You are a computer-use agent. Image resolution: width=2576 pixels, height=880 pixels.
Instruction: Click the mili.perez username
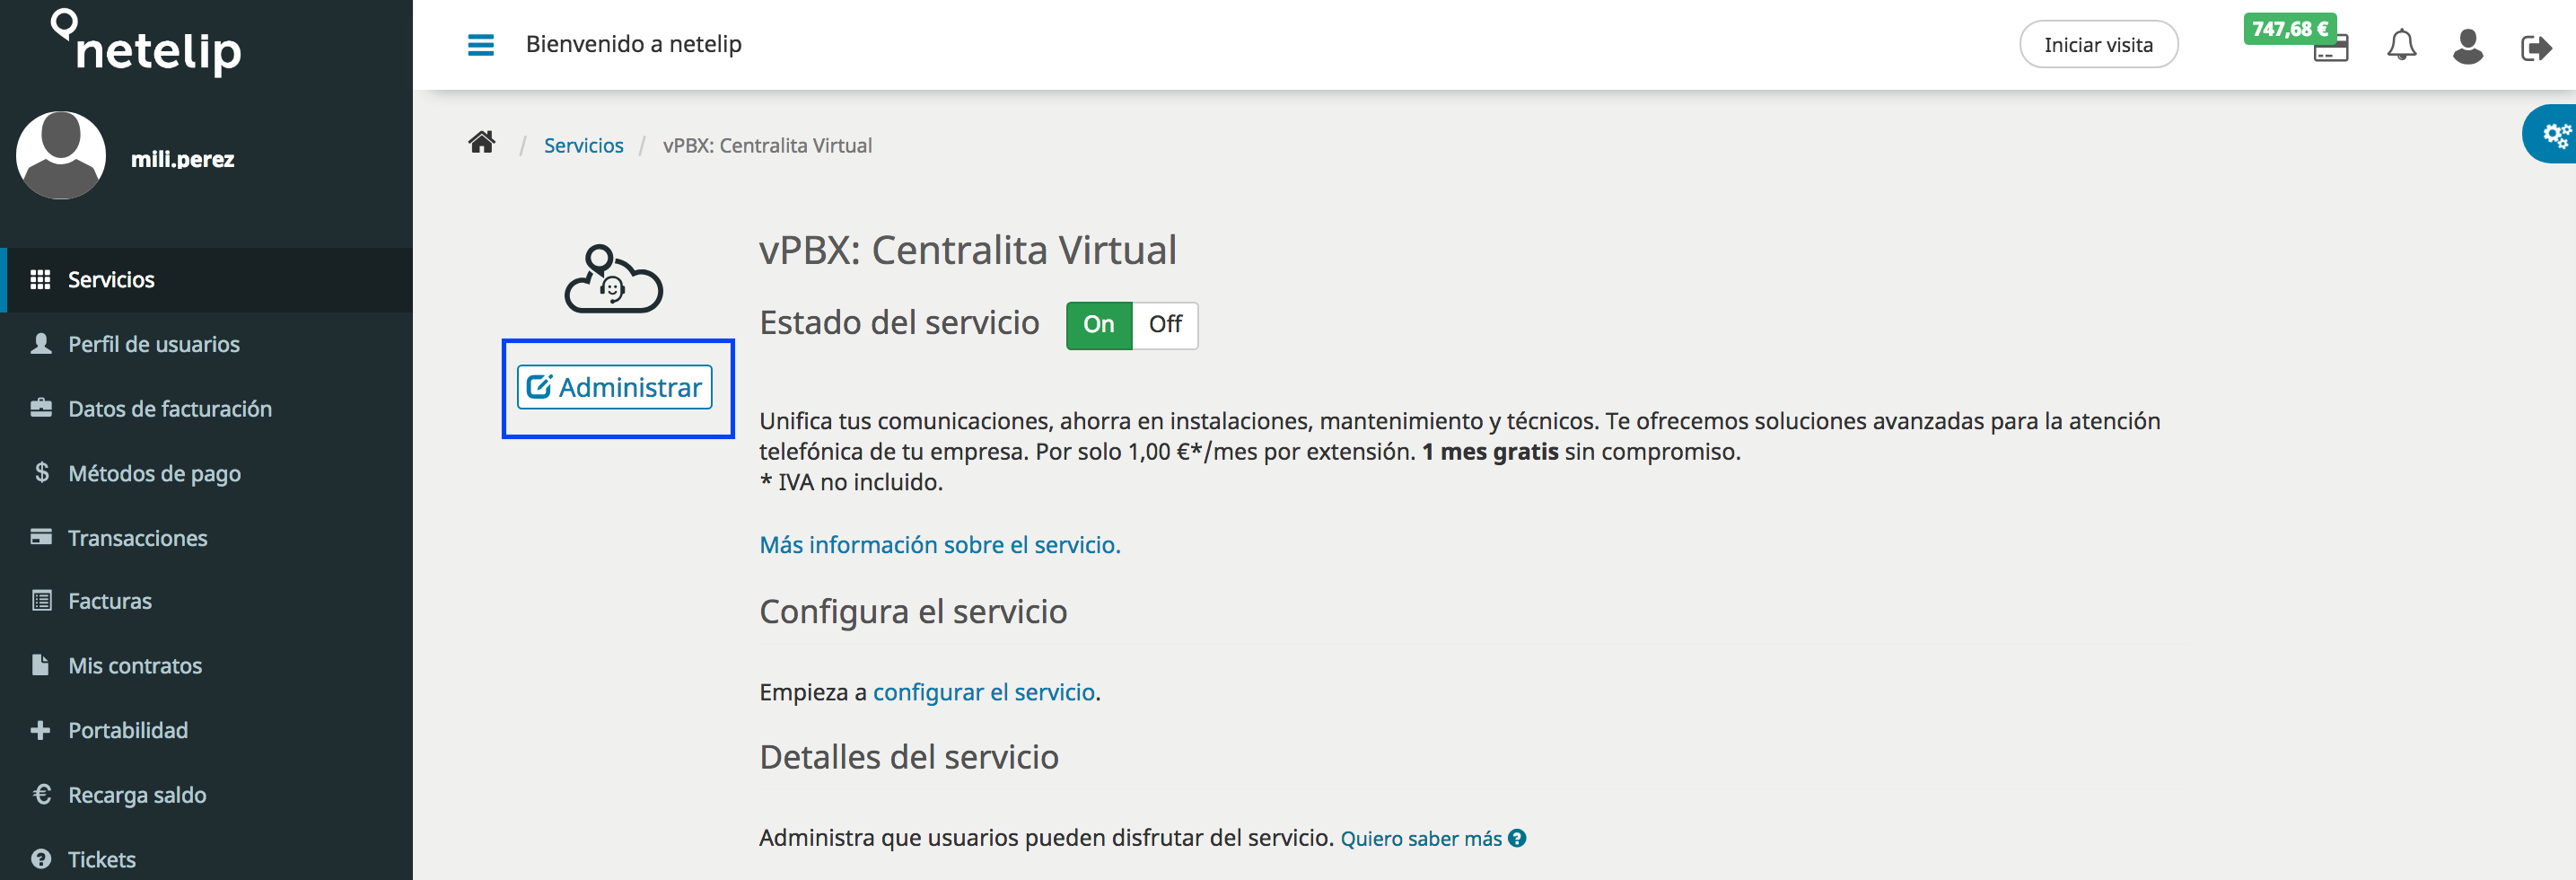click(x=183, y=159)
